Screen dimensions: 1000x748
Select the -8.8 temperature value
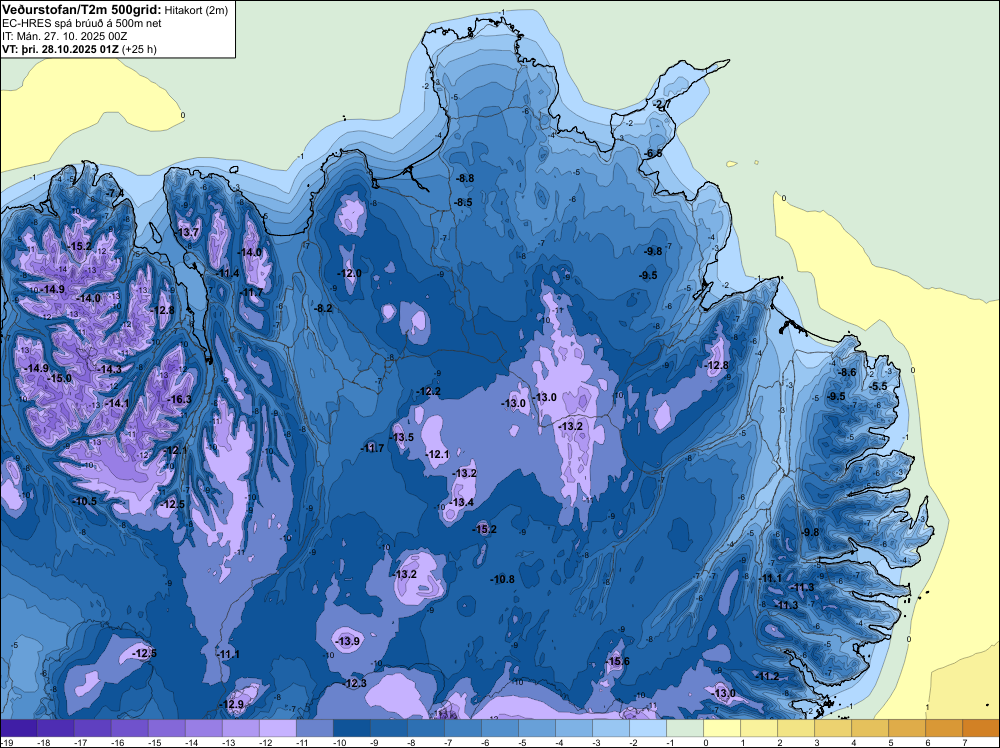tap(465, 179)
